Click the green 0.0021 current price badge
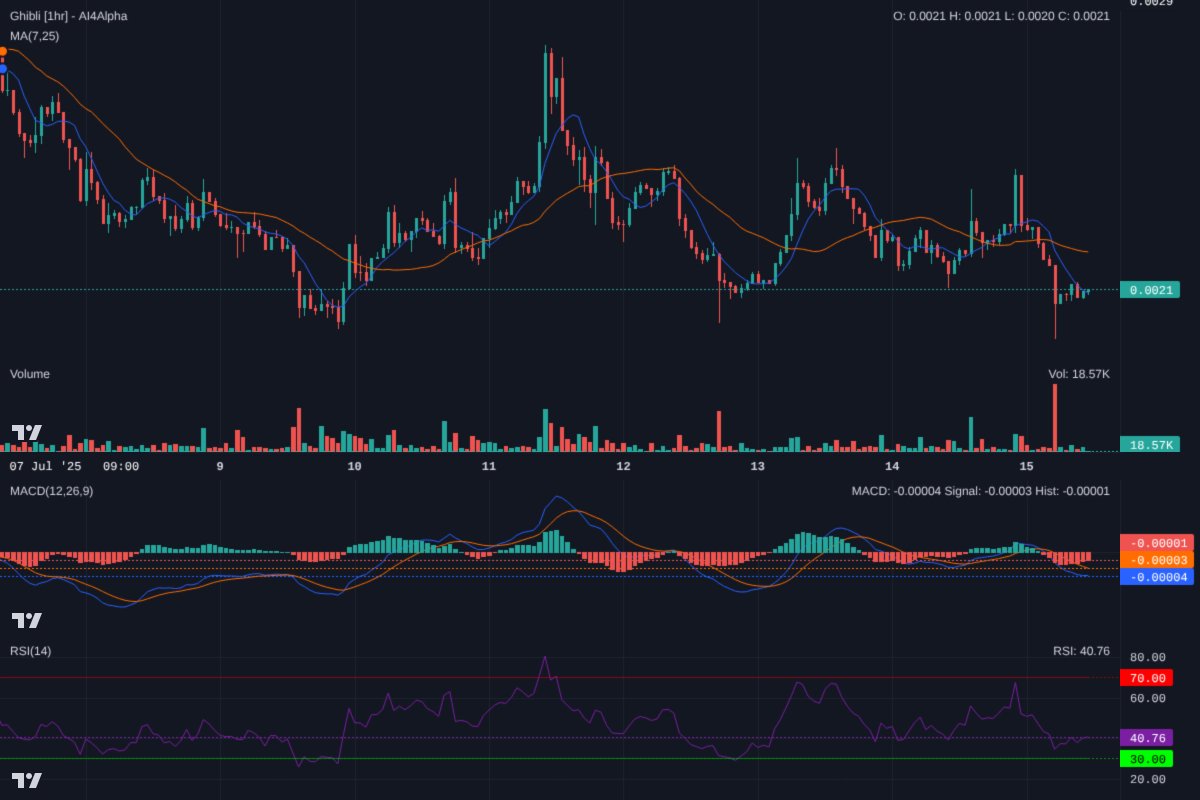This screenshot has height=800, width=1200. [1150, 290]
